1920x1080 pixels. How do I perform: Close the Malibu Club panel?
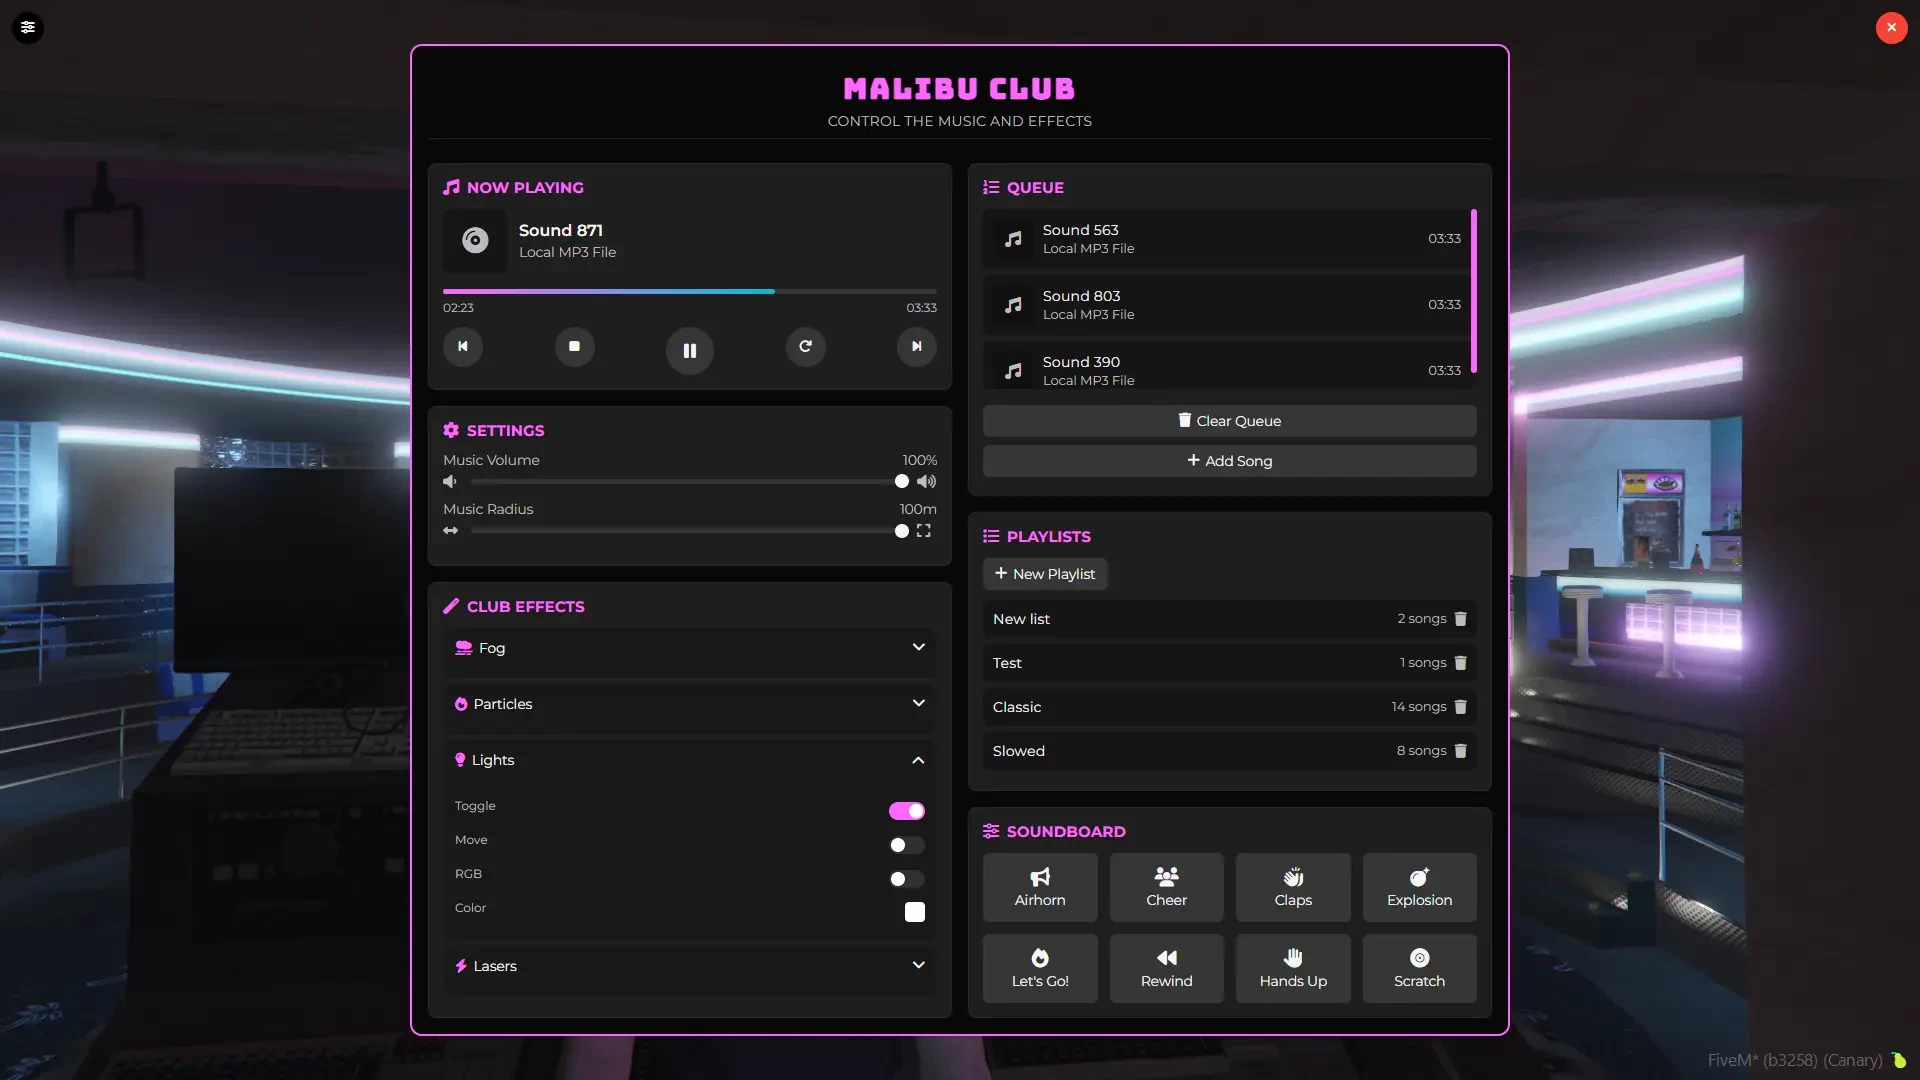pos(1892,27)
